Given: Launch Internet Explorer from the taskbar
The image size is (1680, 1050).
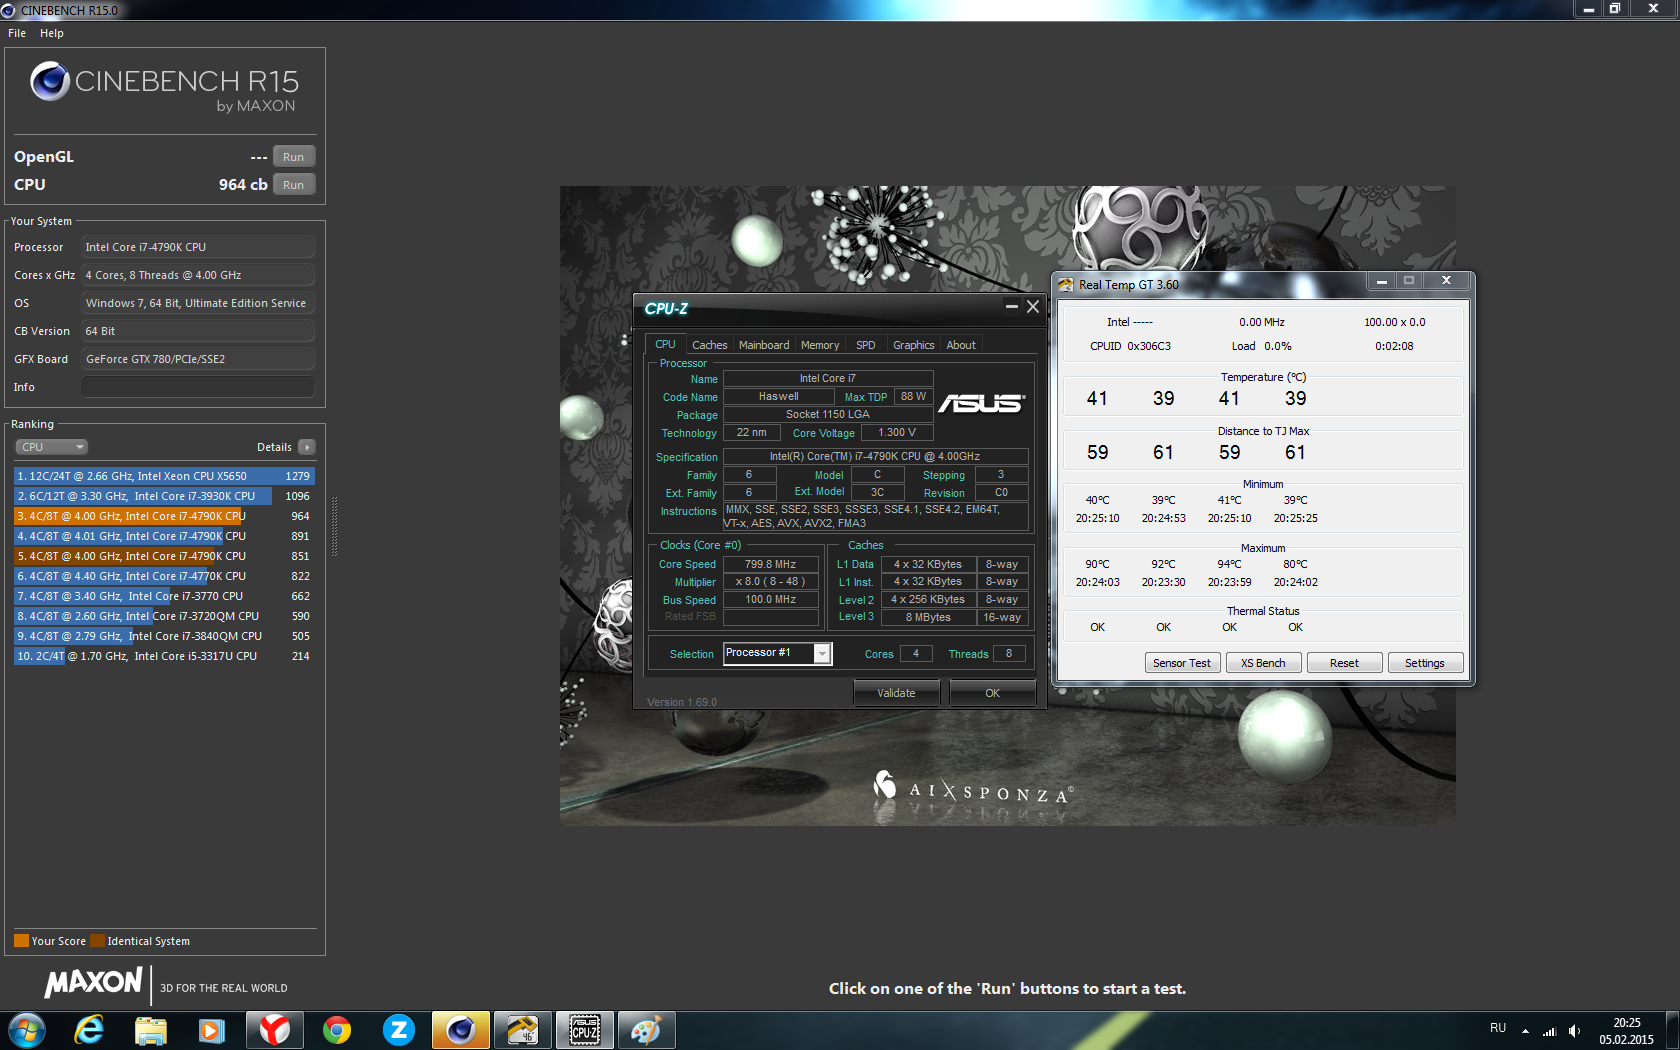Looking at the screenshot, I should [89, 1030].
